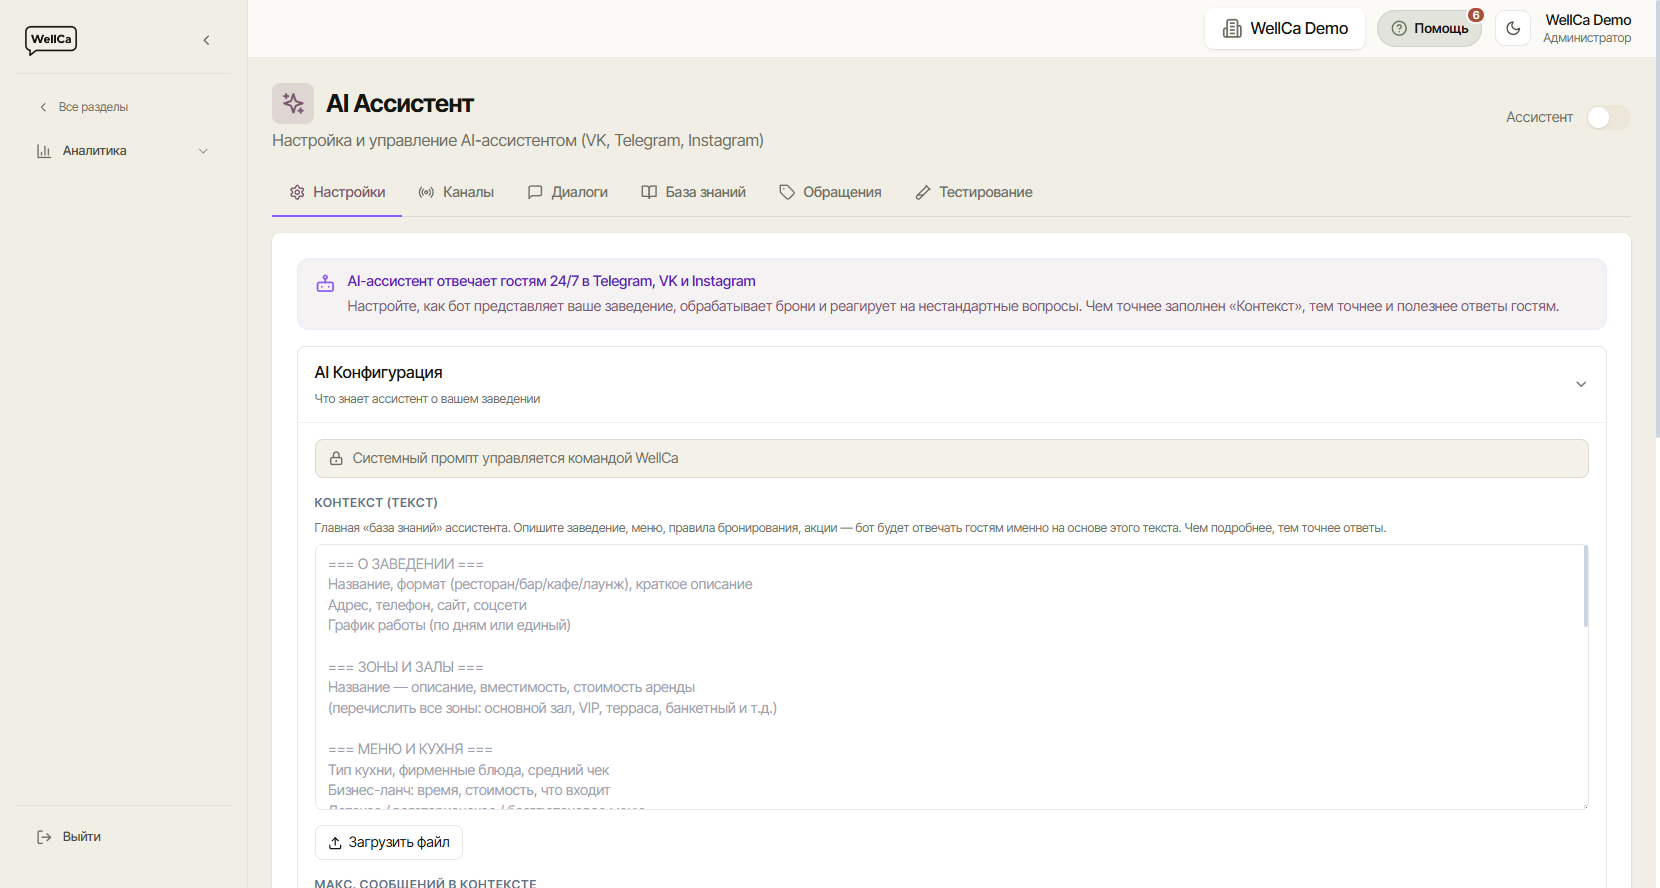Click the Аналитика bar chart icon
Image resolution: width=1660 pixels, height=888 pixels.
pyautogui.click(x=44, y=151)
